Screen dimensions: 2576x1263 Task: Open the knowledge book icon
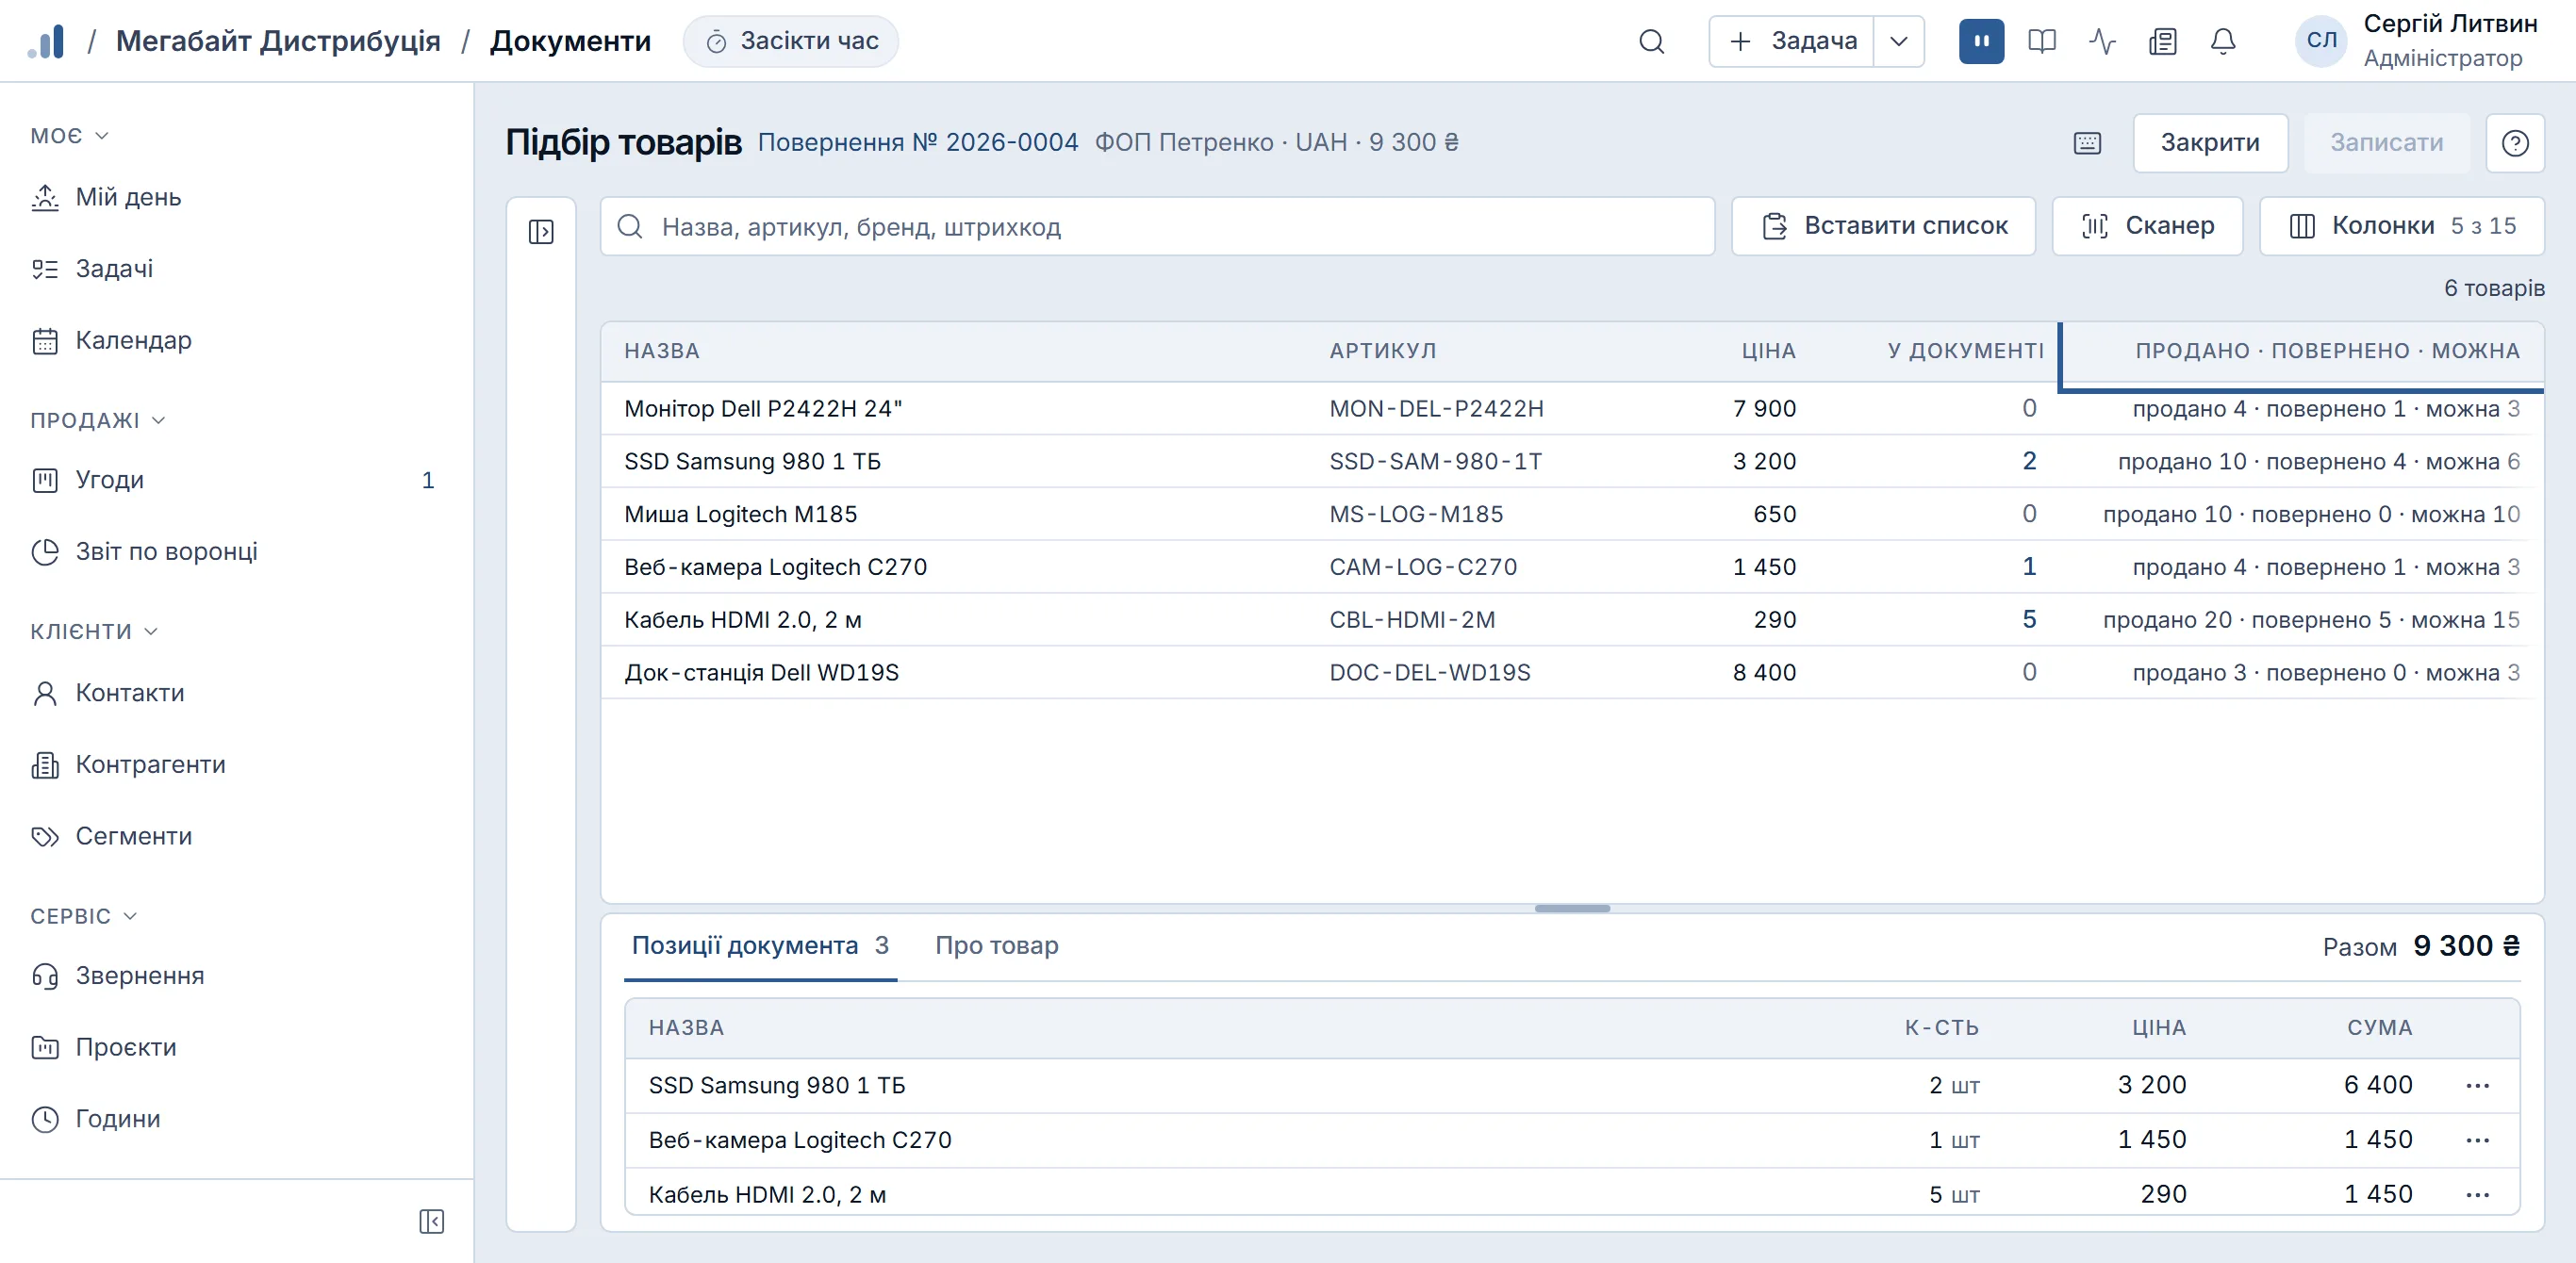(2041, 41)
